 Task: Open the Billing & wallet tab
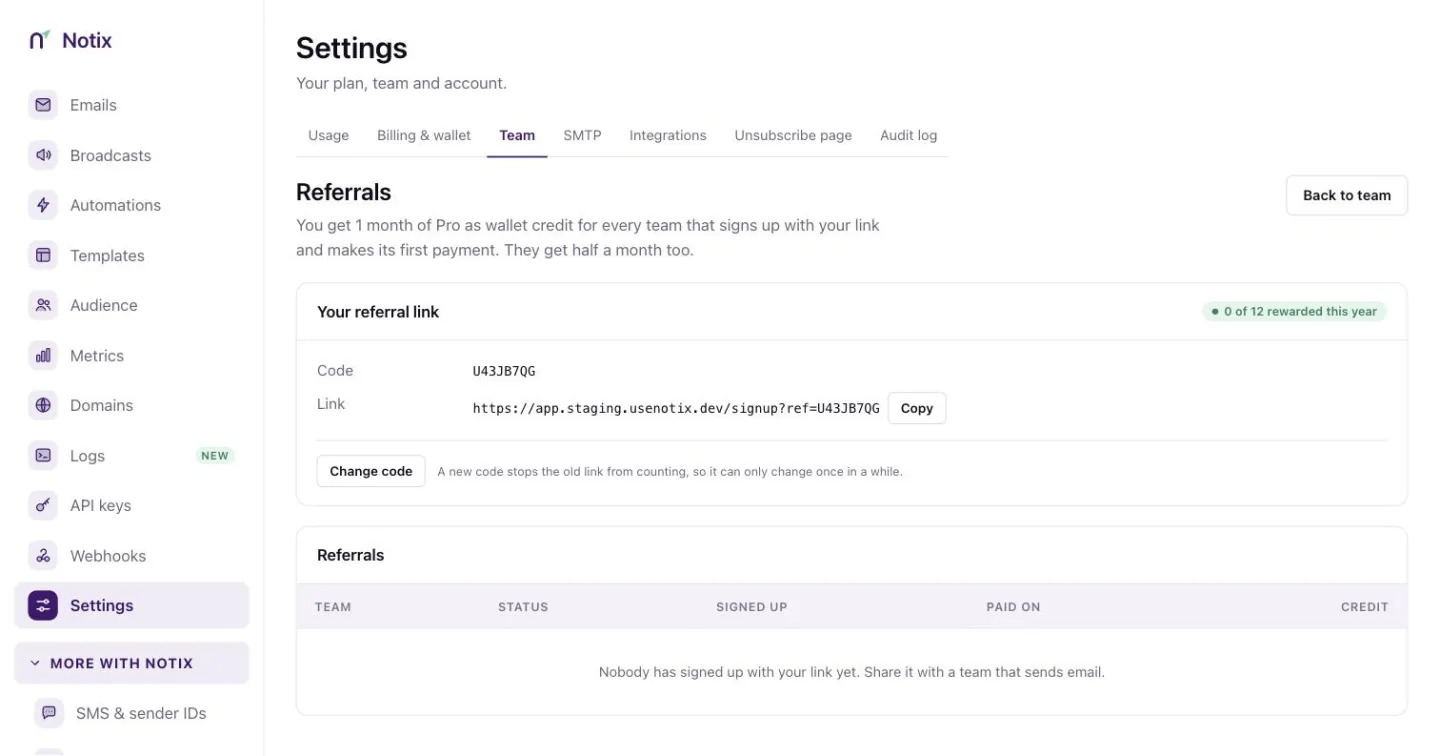coord(424,135)
